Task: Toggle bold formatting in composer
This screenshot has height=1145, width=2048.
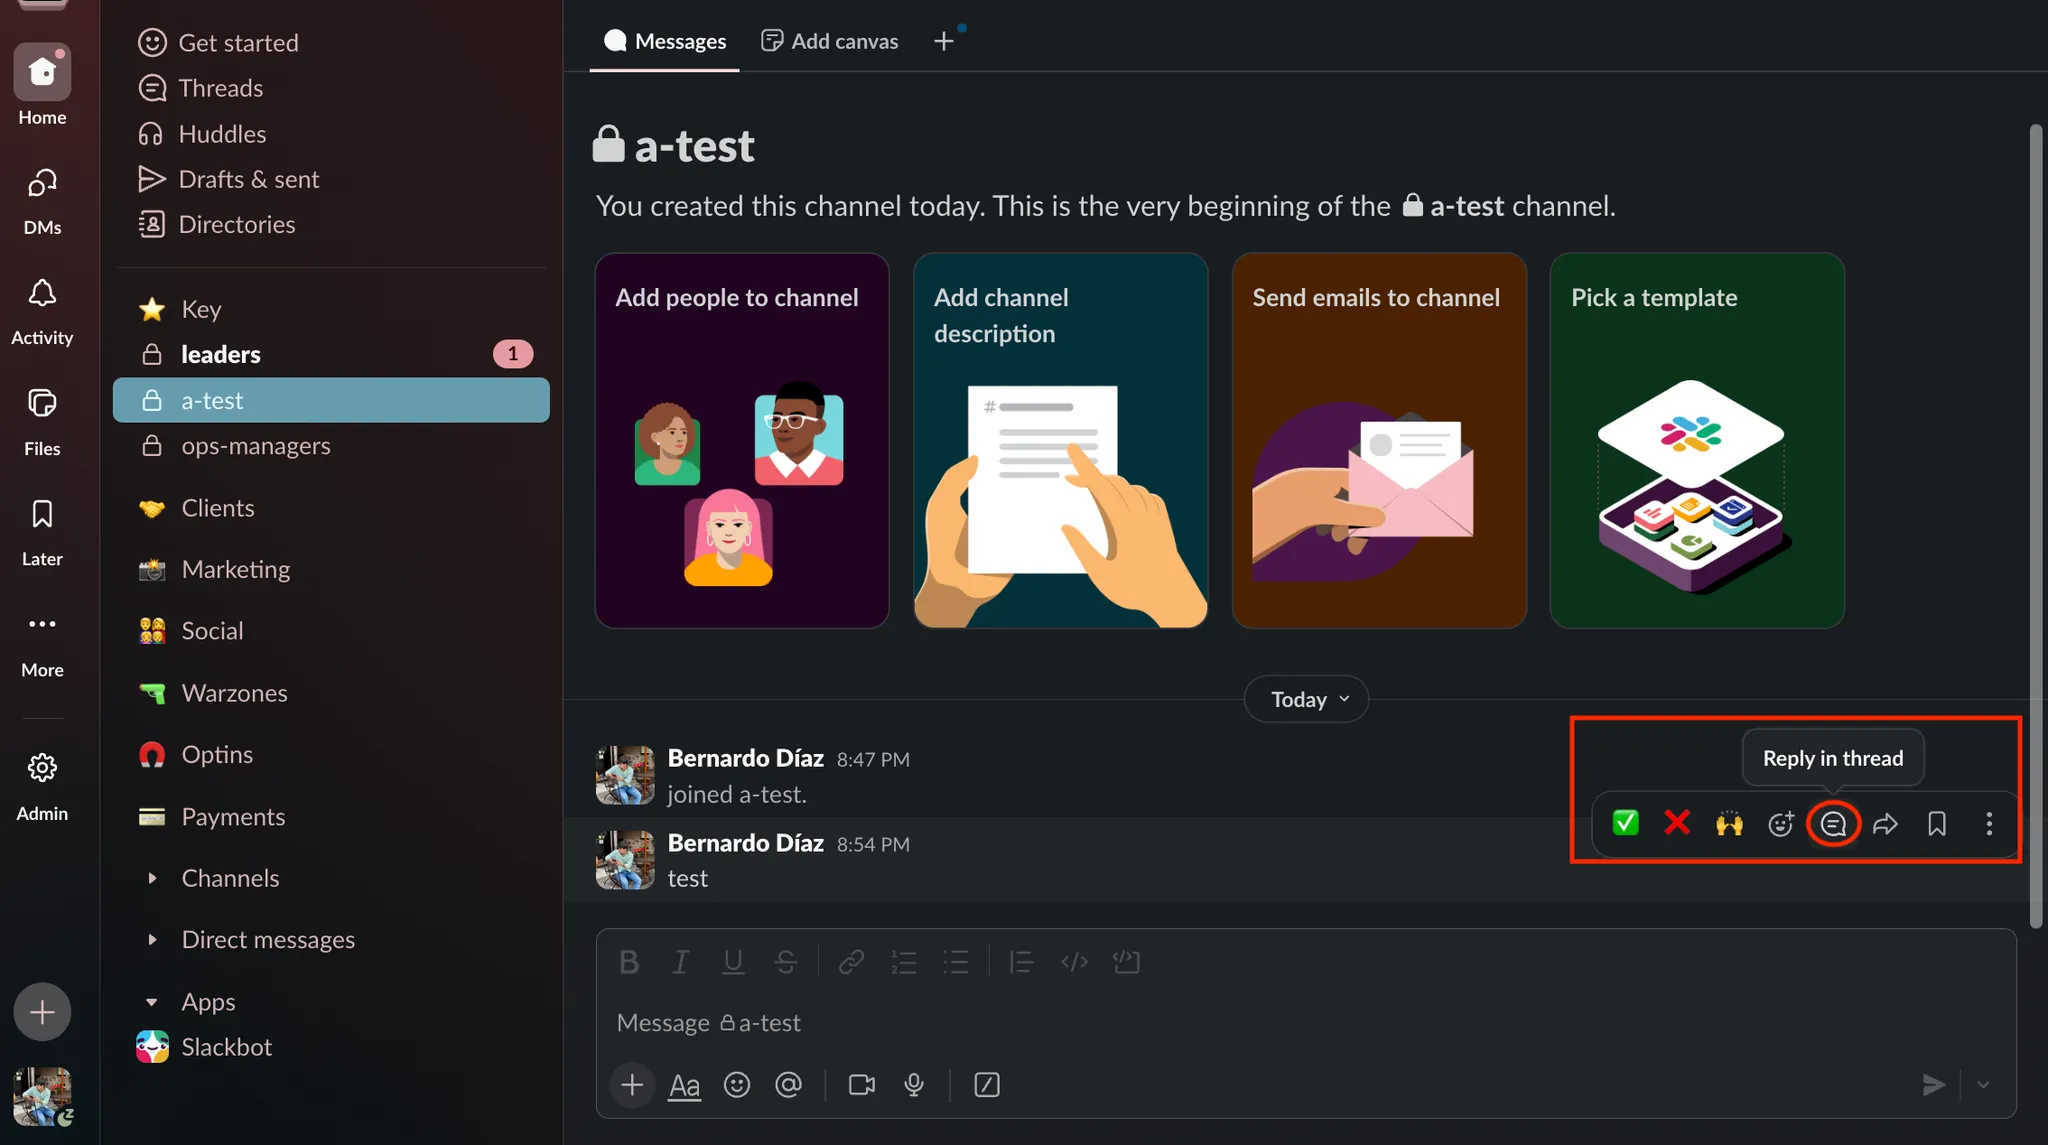Action: [629, 962]
